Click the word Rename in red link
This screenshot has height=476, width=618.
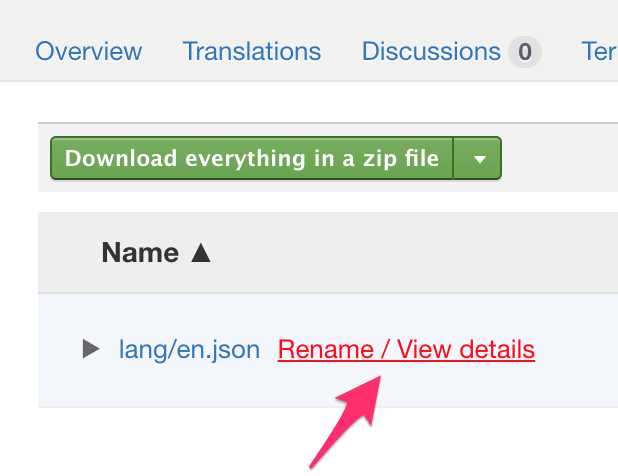326,350
